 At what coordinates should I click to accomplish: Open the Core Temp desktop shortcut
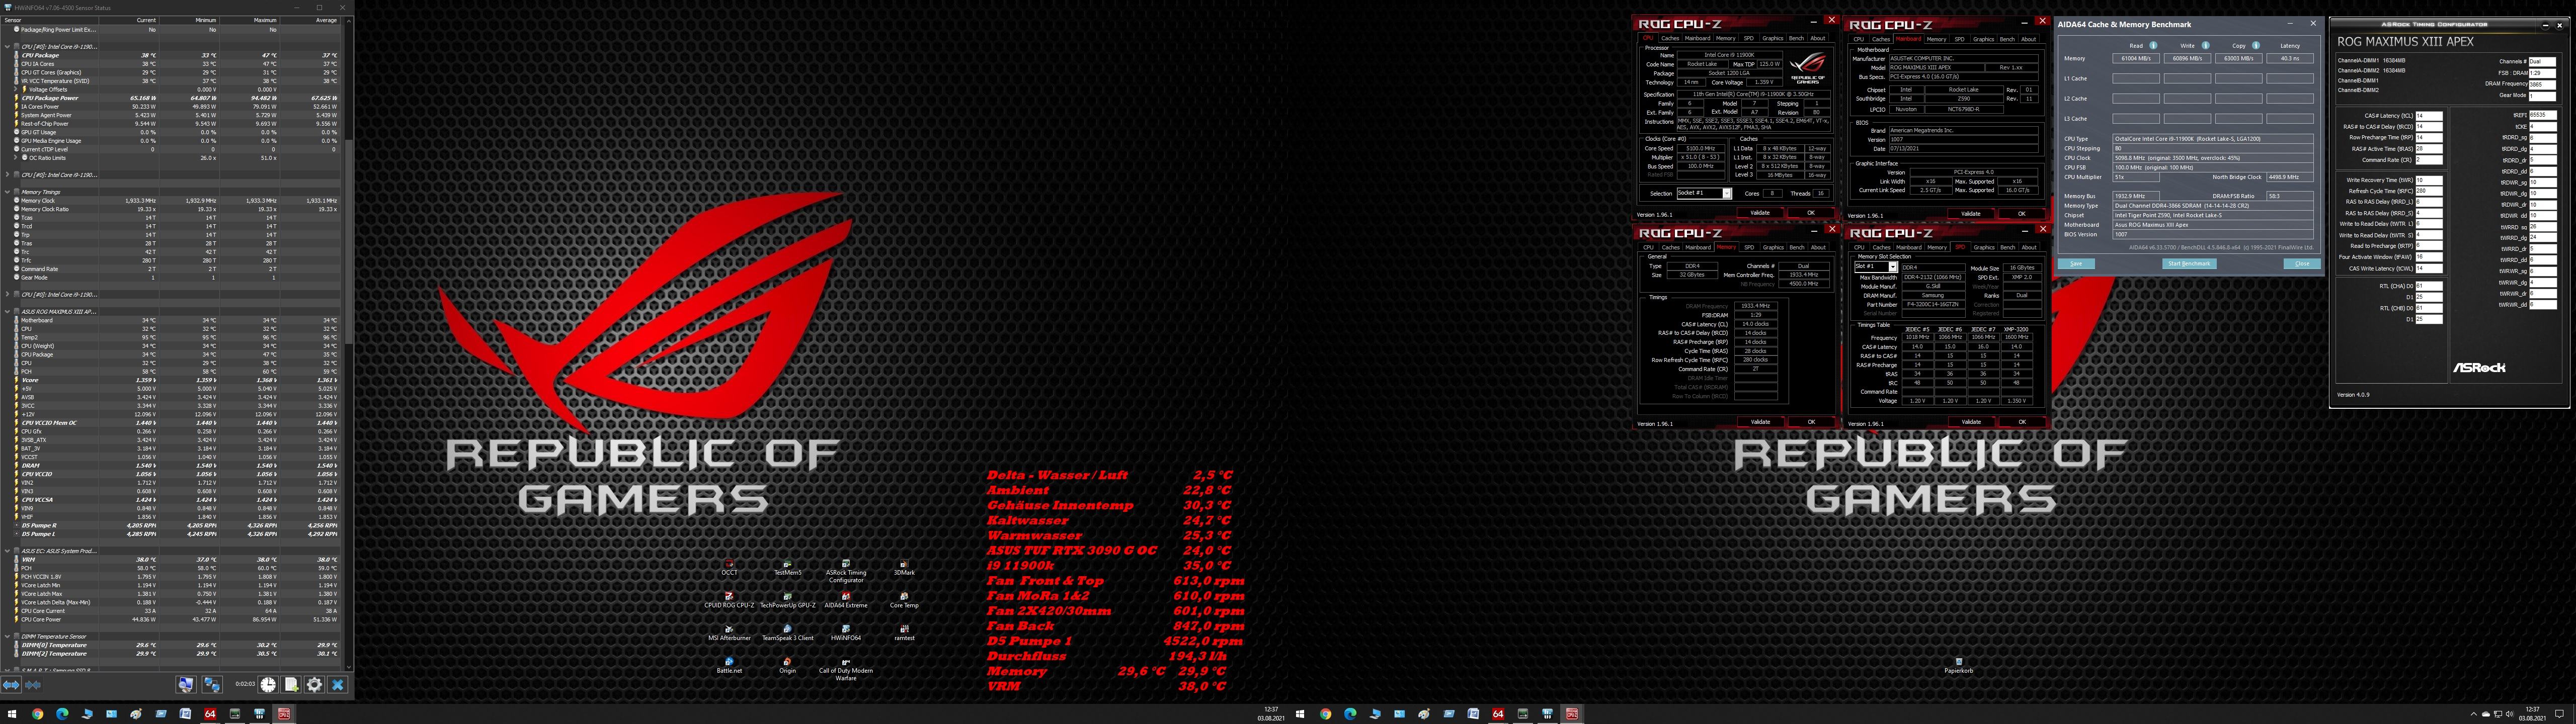[x=904, y=601]
